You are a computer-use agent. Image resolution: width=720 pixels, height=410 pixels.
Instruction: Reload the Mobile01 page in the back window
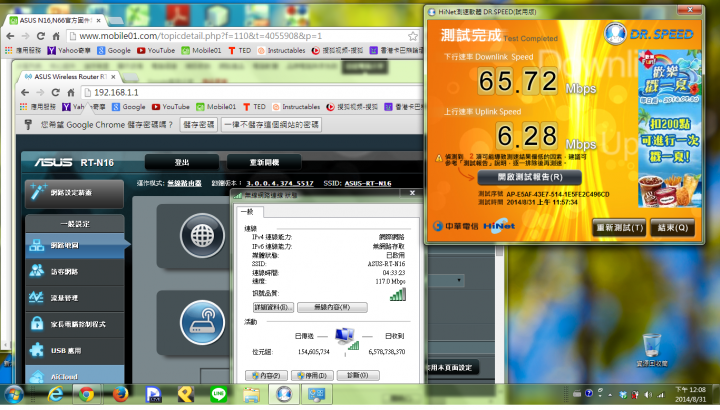pyautogui.click(x=40, y=36)
